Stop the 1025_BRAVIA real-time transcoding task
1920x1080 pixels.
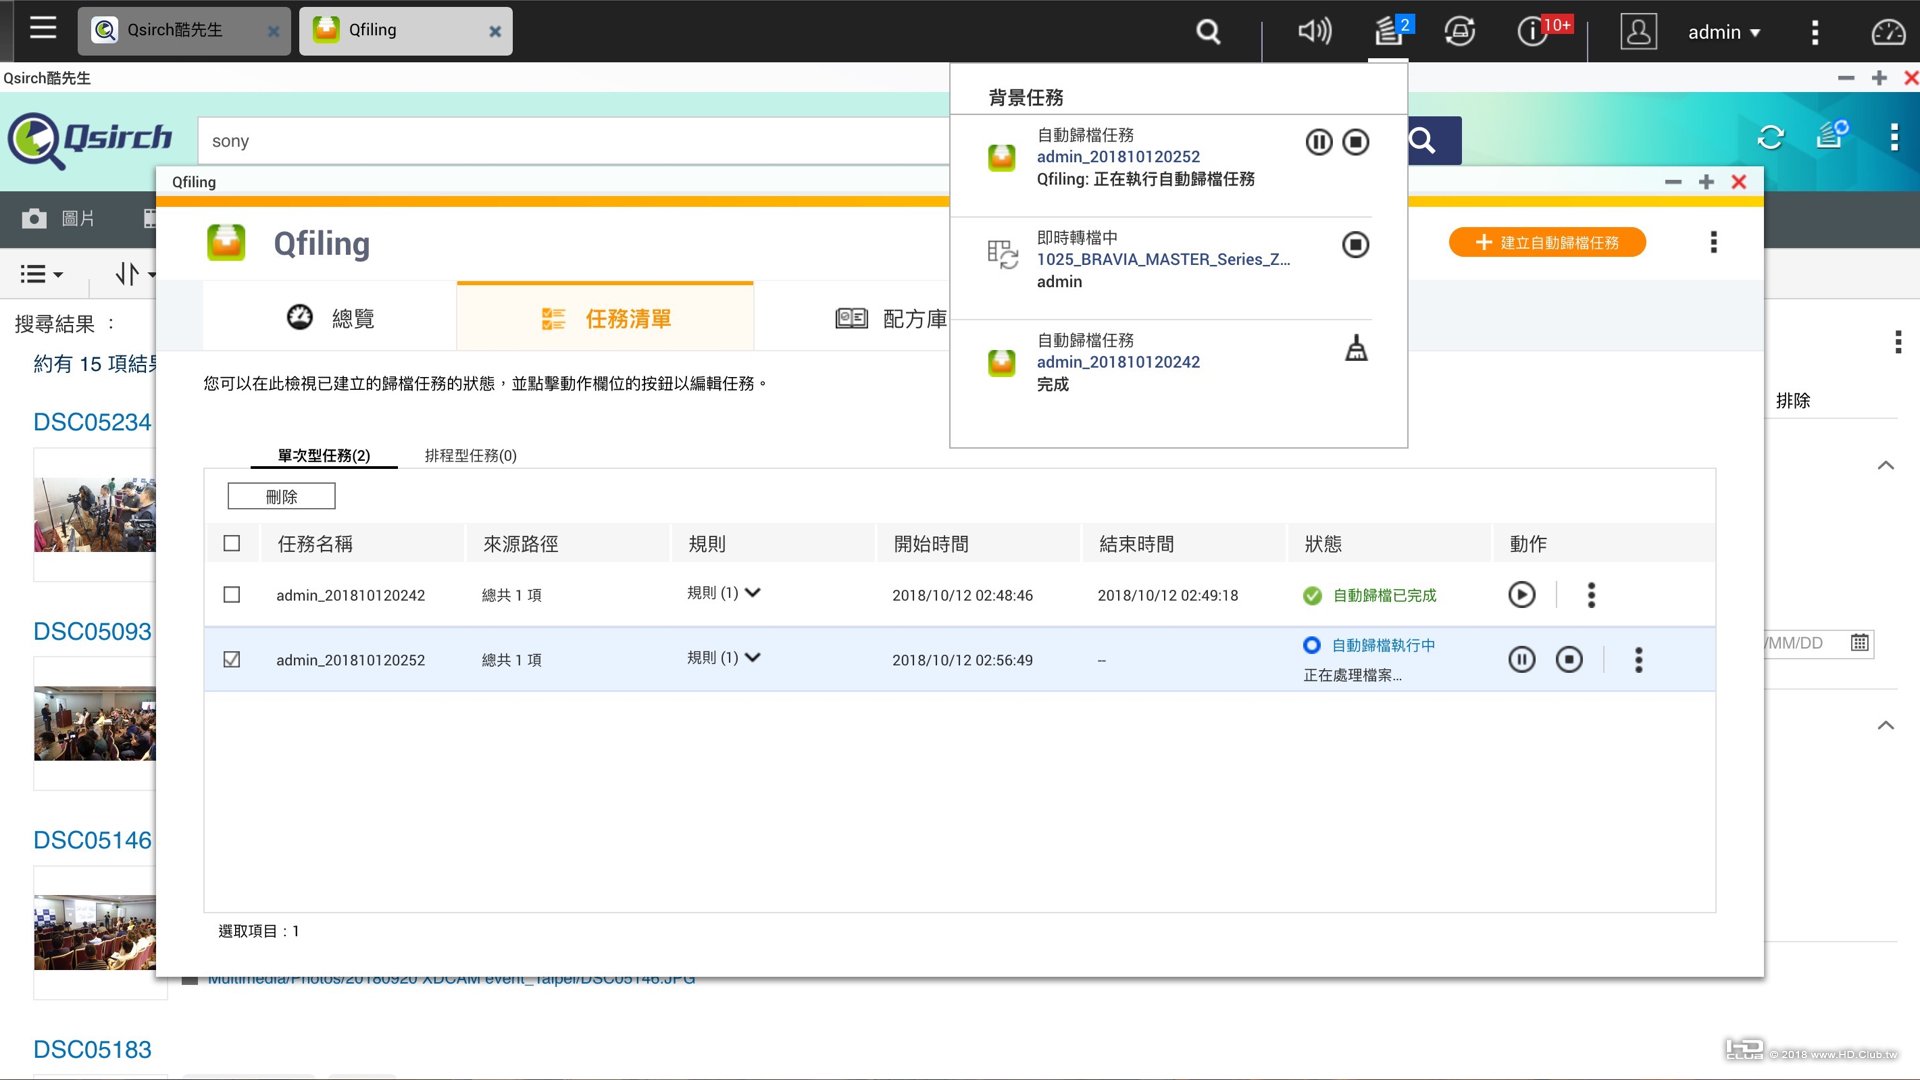[x=1355, y=245]
